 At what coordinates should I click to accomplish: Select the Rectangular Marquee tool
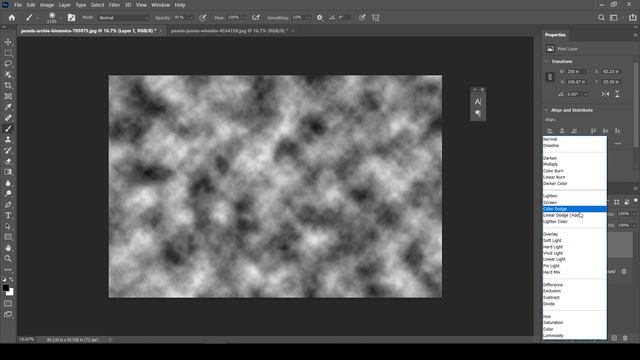[x=8, y=53]
